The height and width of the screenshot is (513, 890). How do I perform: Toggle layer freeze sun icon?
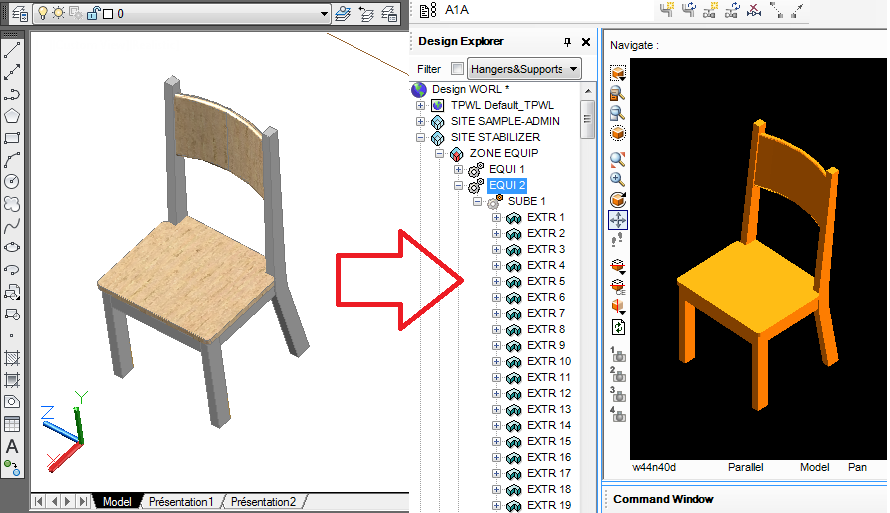(58, 13)
